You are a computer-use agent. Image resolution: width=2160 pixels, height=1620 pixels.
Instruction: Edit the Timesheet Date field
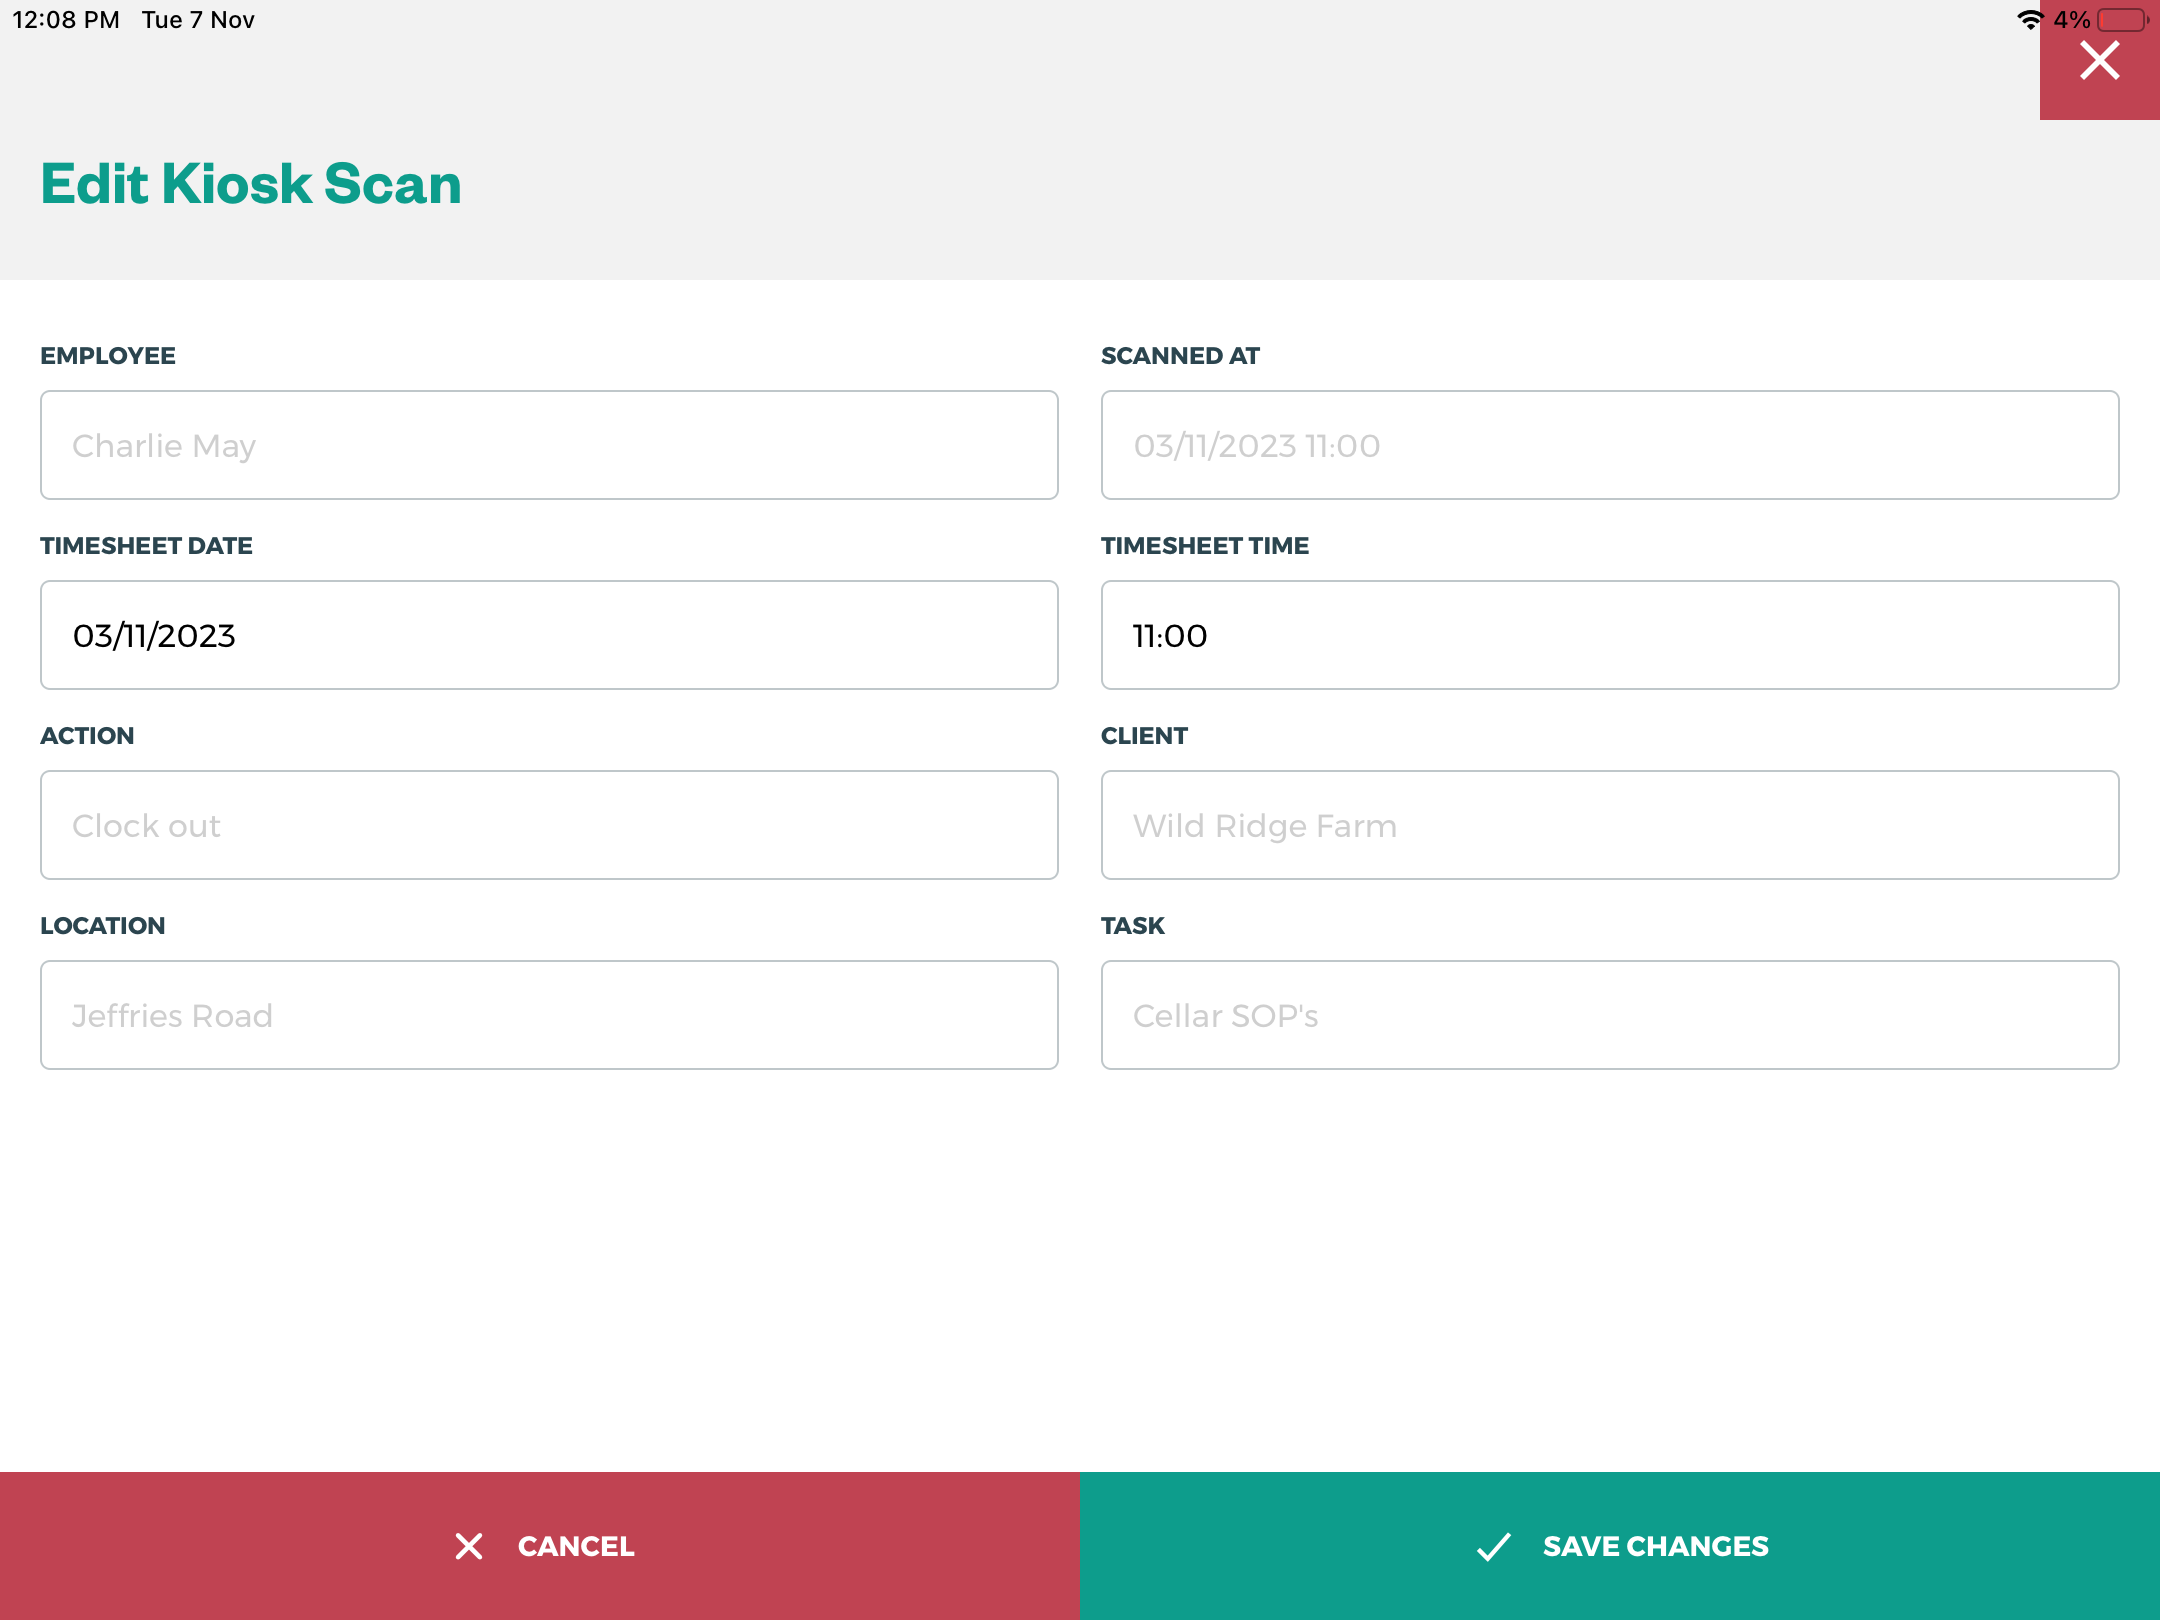549,635
